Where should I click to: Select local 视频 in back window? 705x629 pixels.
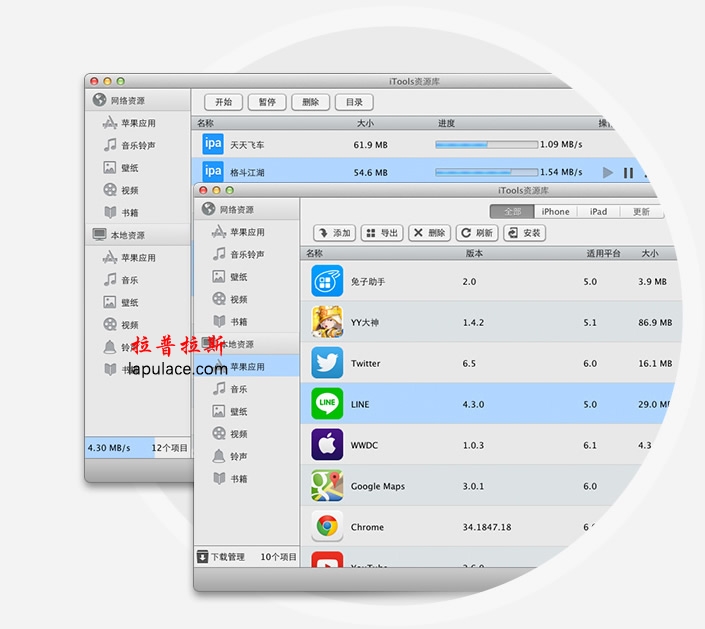point(138,325)
